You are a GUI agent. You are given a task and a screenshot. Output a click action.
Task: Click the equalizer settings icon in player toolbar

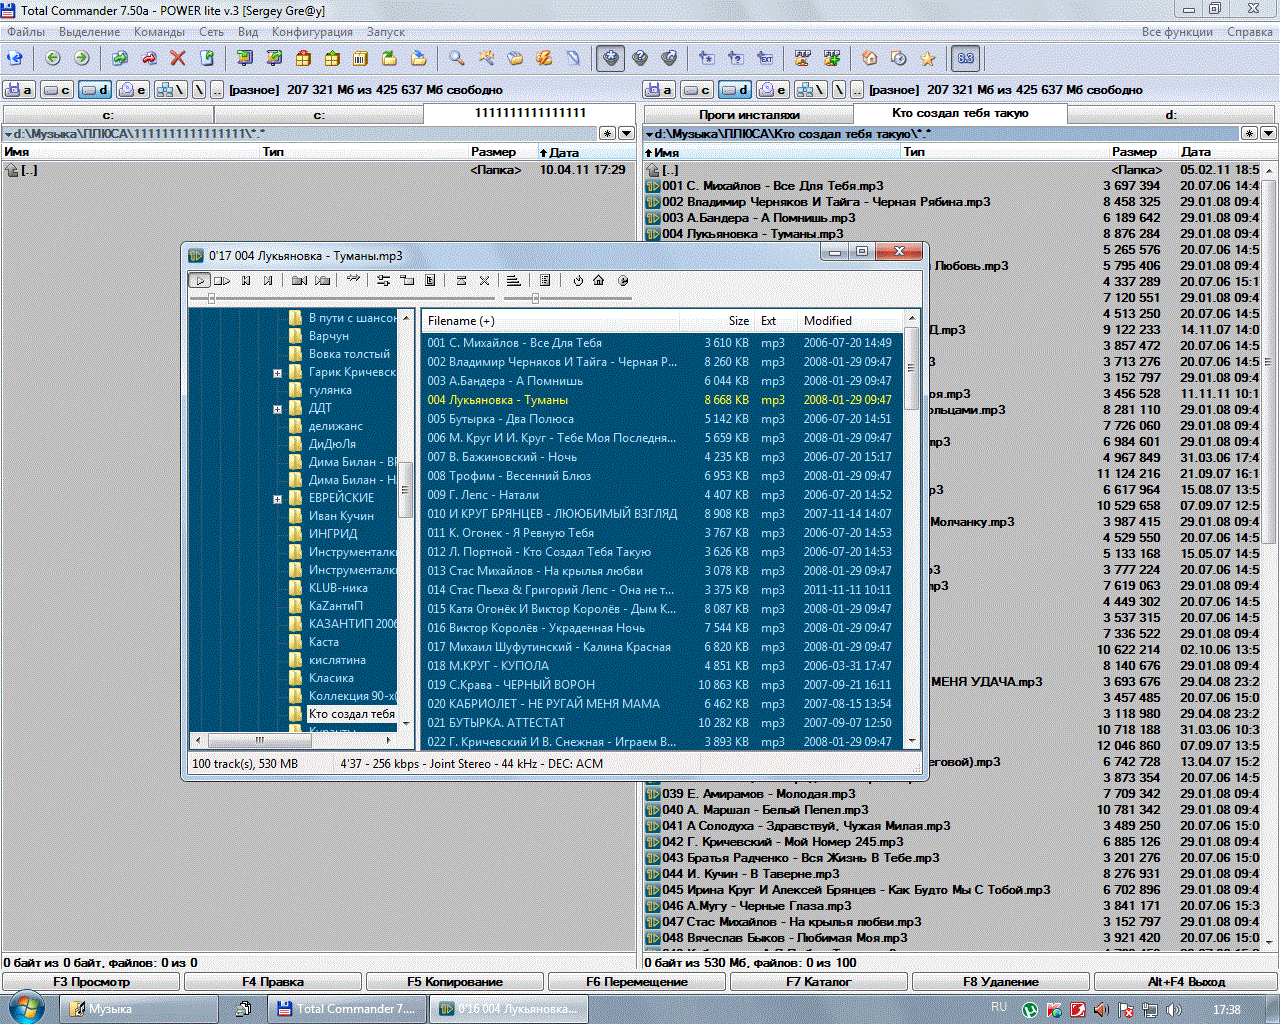click(x=384, y=281)
